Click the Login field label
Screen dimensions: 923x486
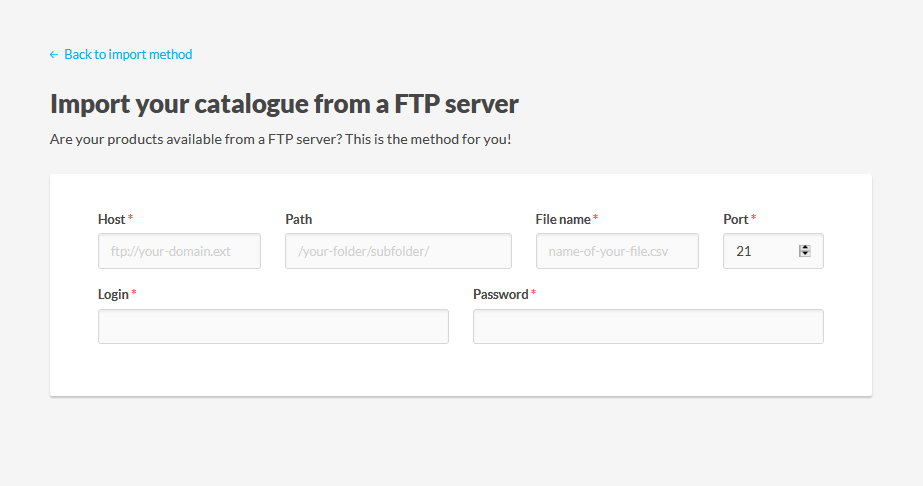coord(113,295)
